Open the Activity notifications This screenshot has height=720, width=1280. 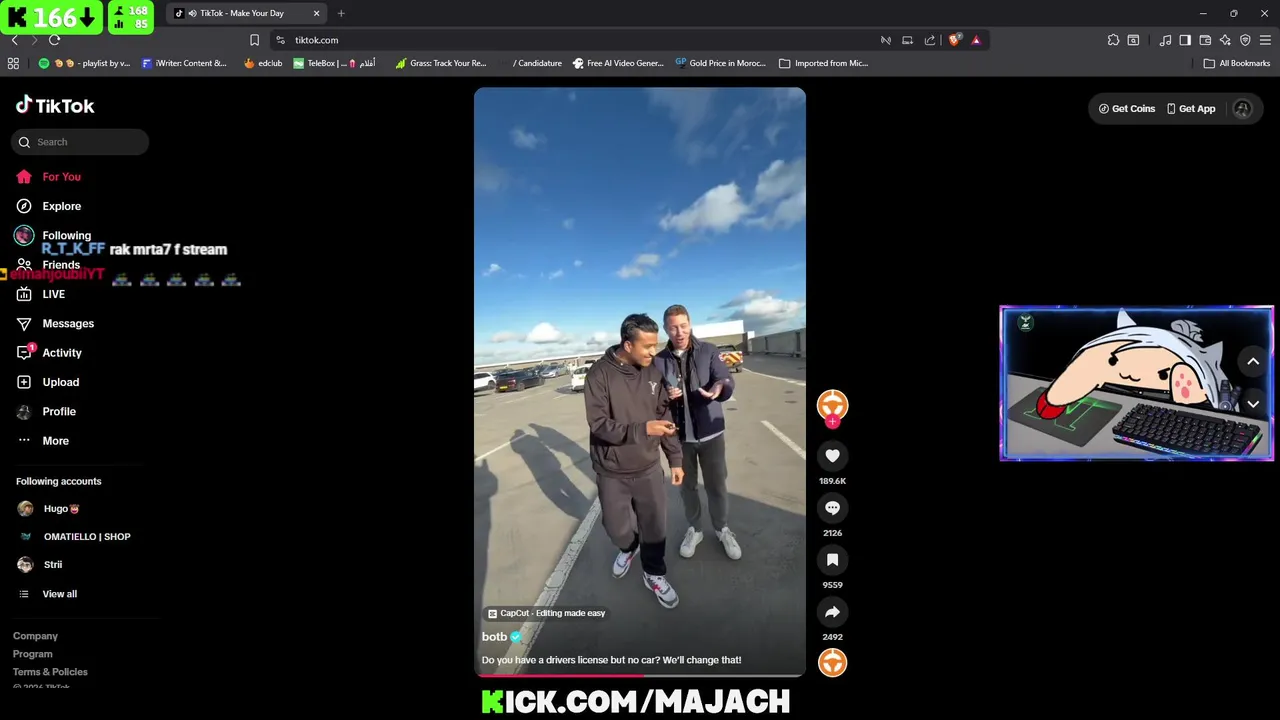49,353
